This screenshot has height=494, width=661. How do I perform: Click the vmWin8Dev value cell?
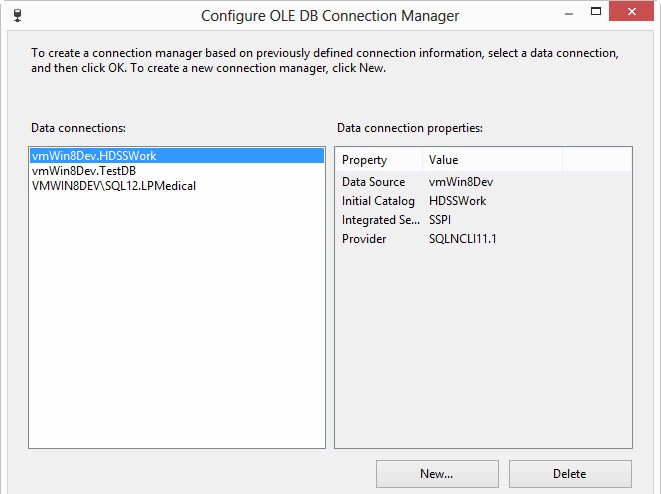[461, 182]
